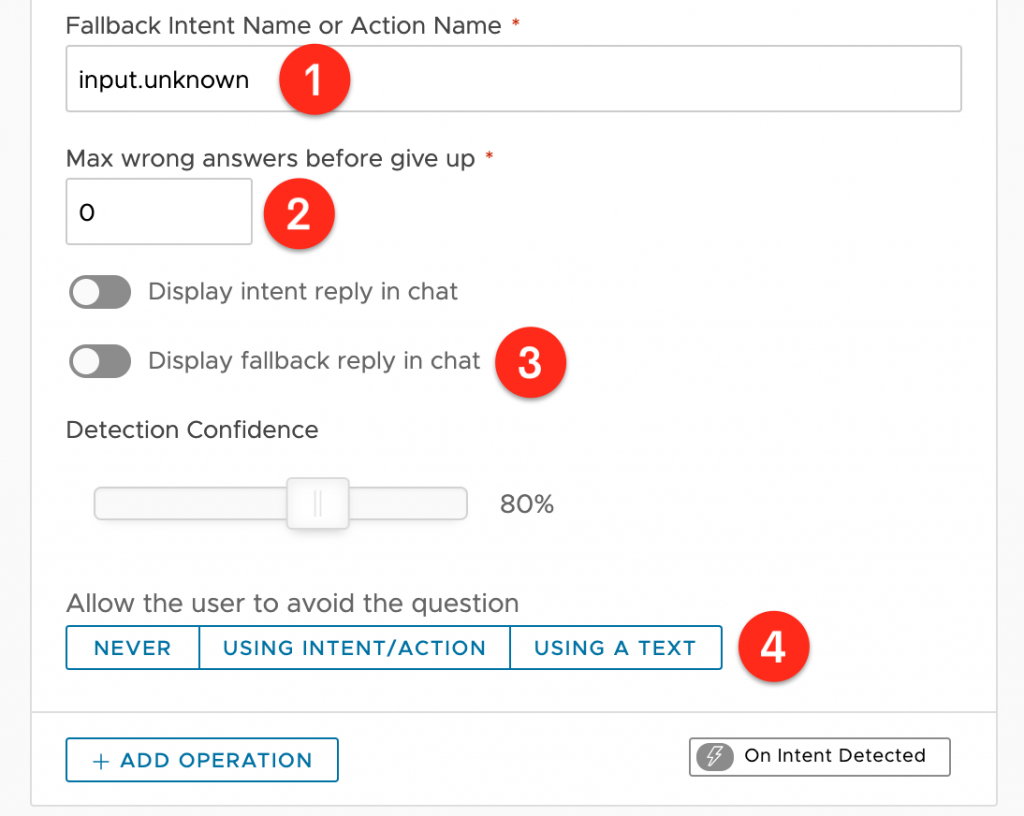Toggle Display intent reply in chat

pos(100,292)
